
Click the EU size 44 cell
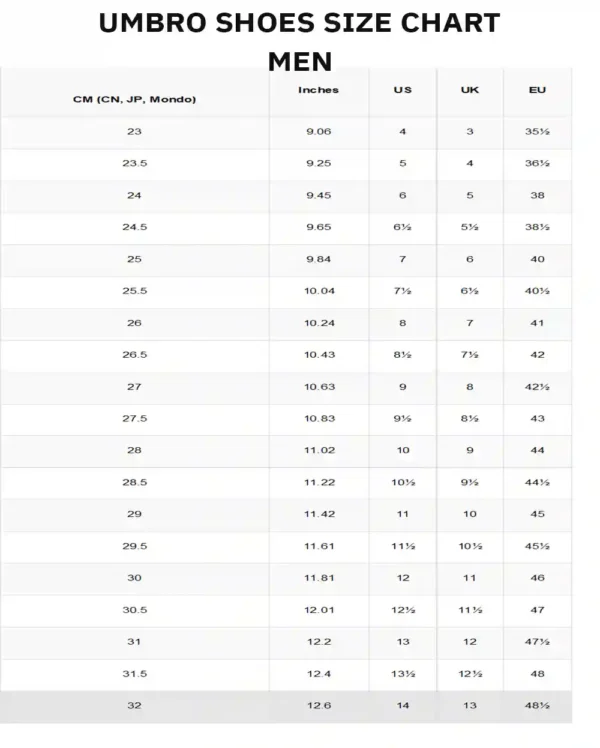point(537,450)
